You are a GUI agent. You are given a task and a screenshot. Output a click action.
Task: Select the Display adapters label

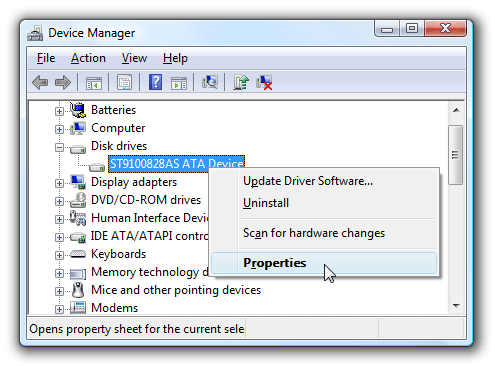pos(134,182)
